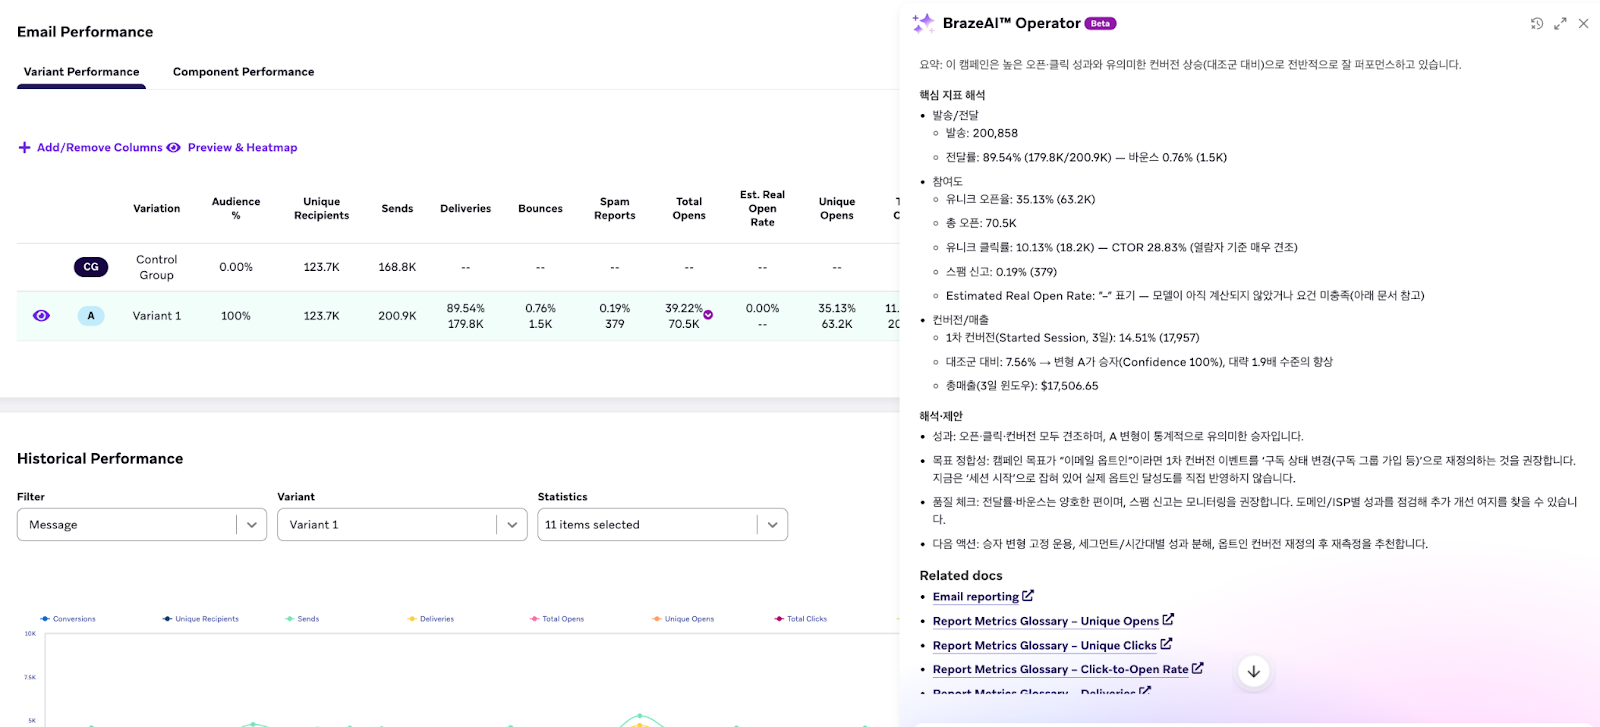Click the purple check badge by 39.22% opens
1600x727 pixels.
[x=708, y=315]
